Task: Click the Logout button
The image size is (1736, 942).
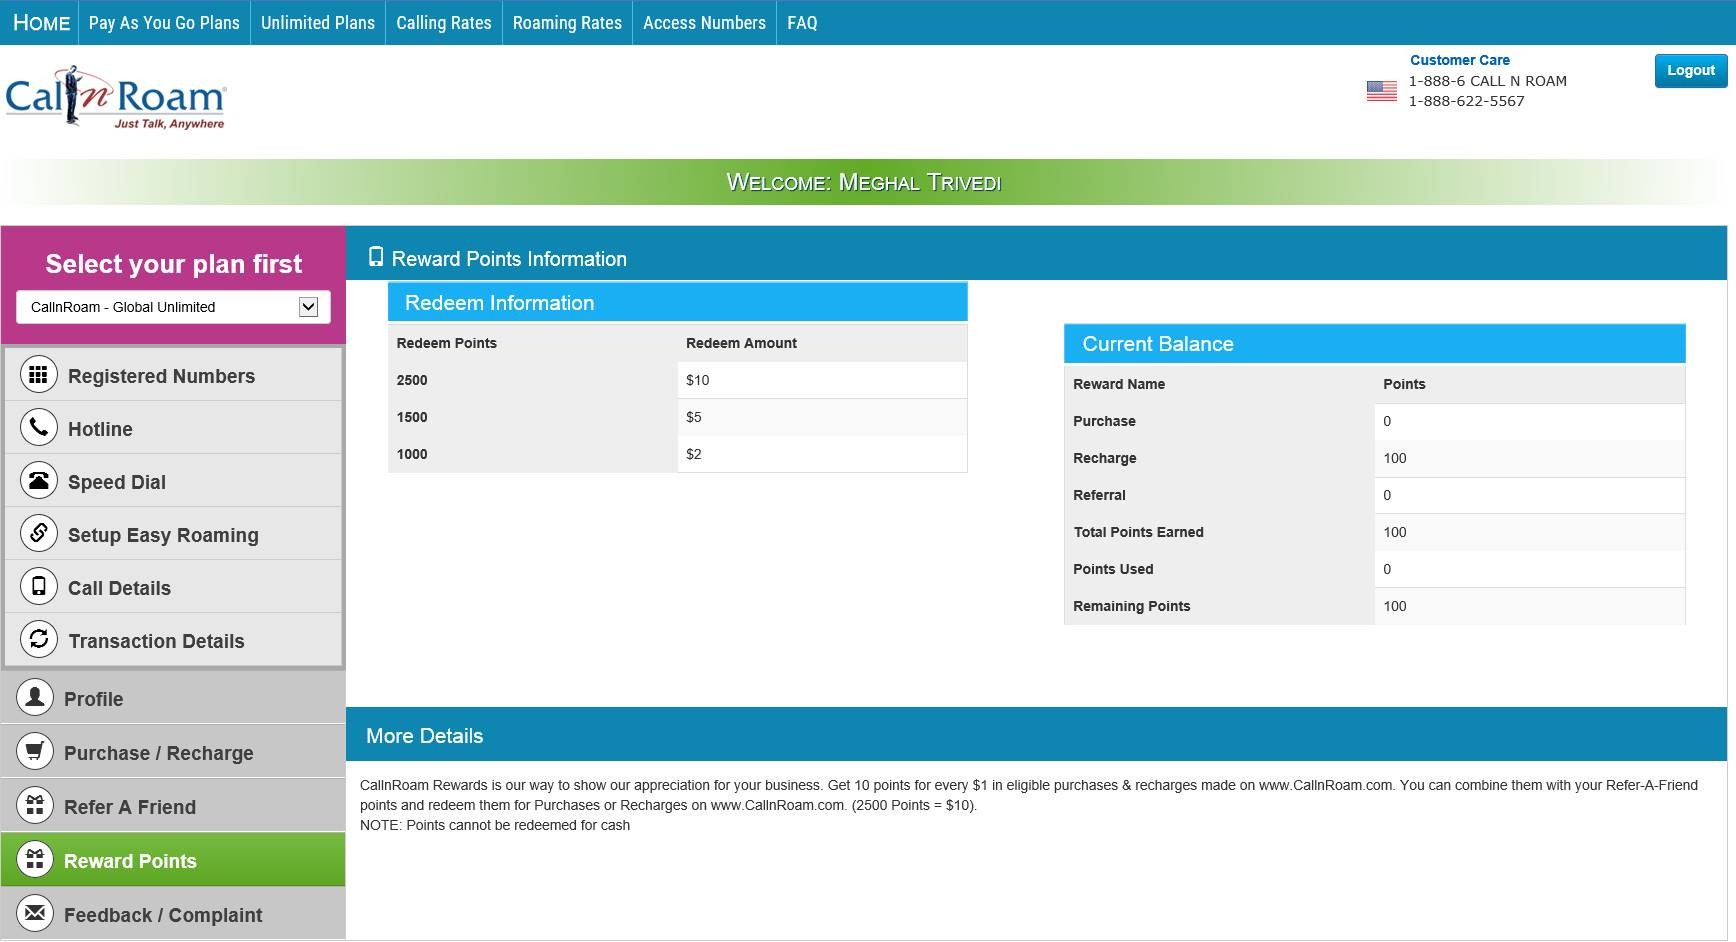Action: (1691, 71)
